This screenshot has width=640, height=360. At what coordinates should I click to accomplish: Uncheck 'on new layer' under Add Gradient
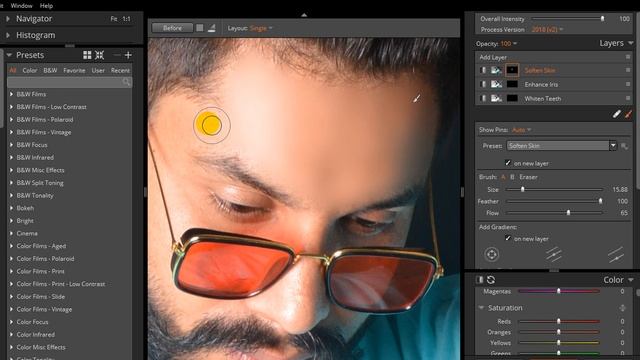pos(508,238)
